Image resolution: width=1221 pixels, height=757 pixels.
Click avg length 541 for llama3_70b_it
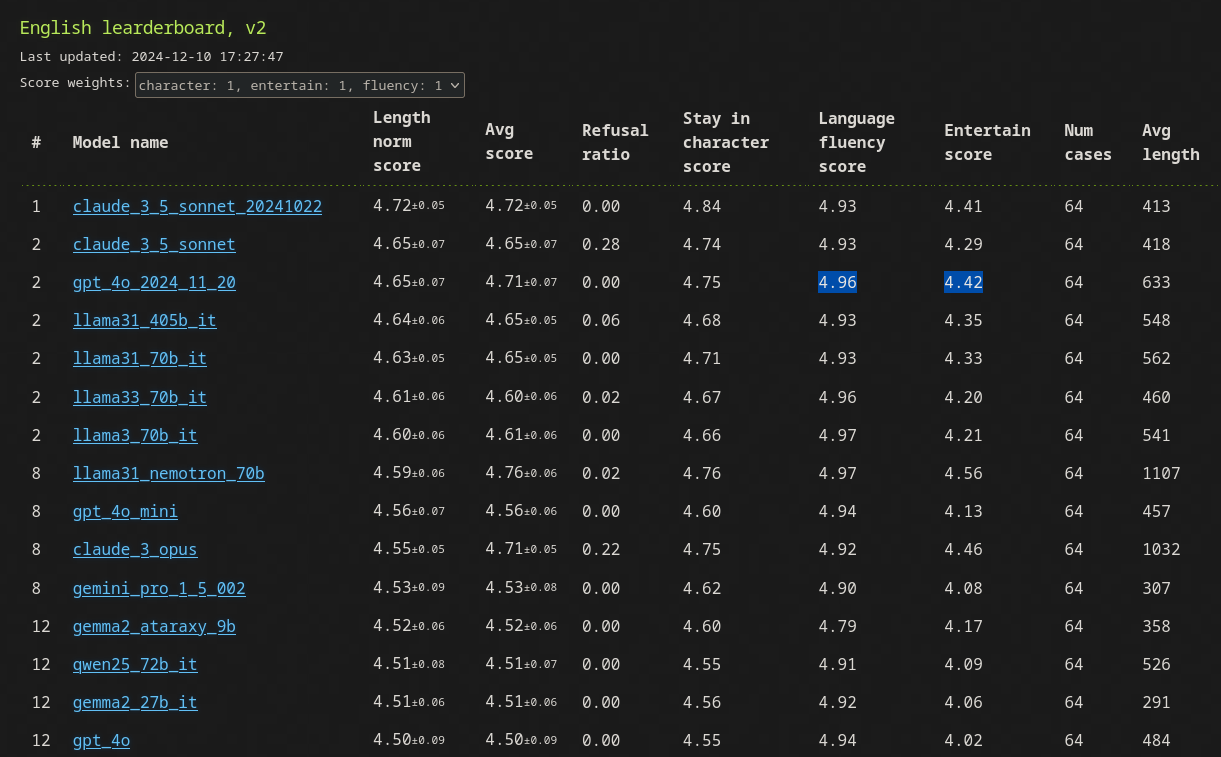(x=1156, y=435)
